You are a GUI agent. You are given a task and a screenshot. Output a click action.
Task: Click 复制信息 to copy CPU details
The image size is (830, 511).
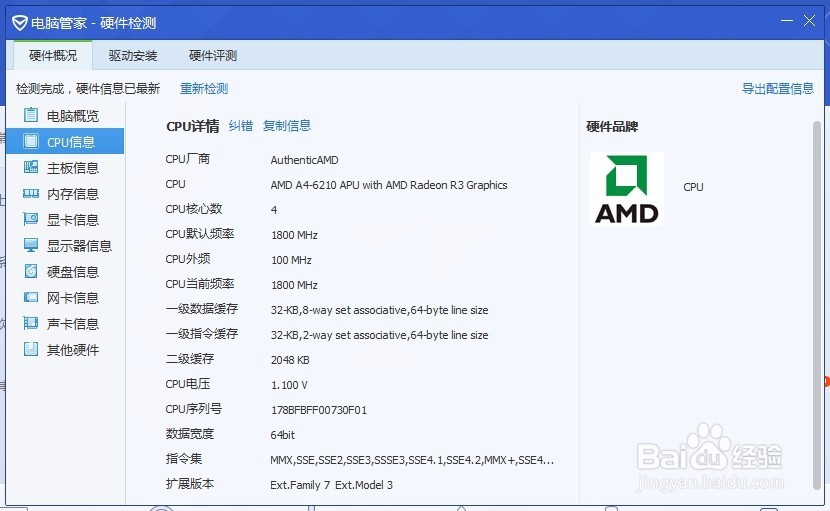pyautogui.click(x=287, y=125)
